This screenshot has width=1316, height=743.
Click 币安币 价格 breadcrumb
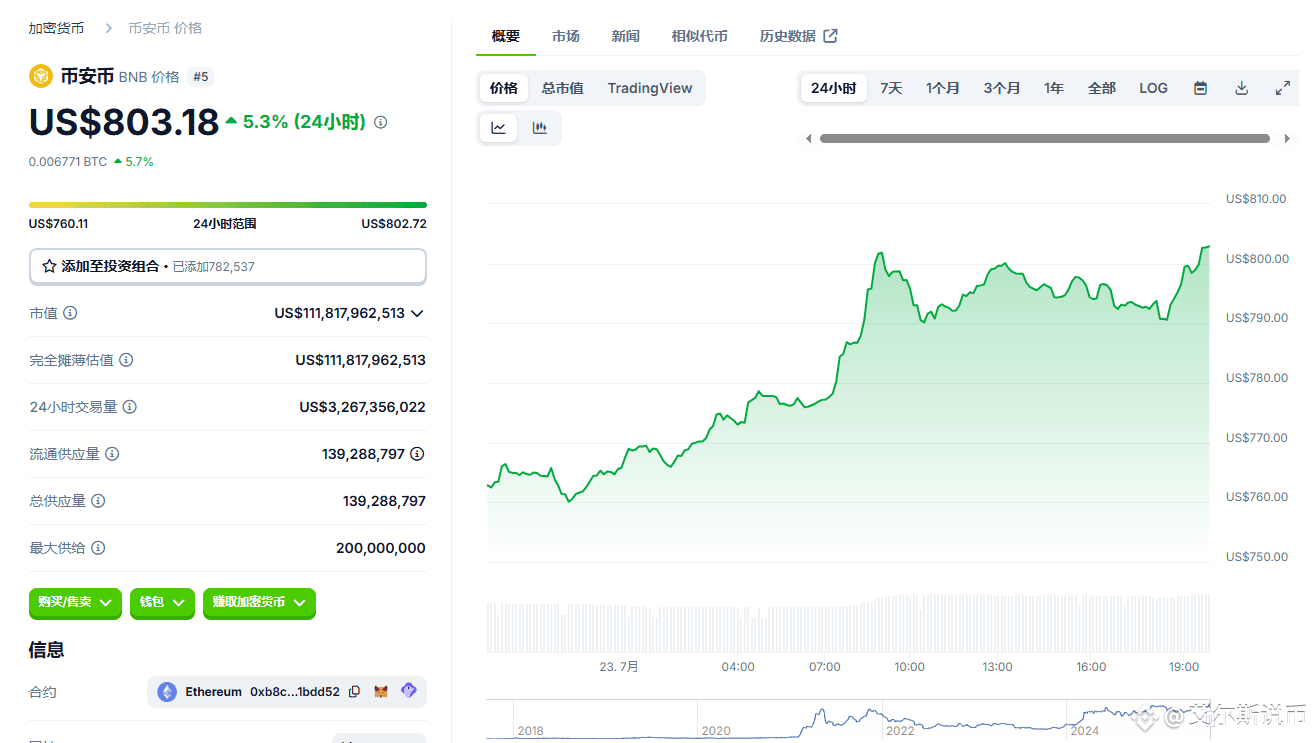pyautogui.click(x=166, y=28)
